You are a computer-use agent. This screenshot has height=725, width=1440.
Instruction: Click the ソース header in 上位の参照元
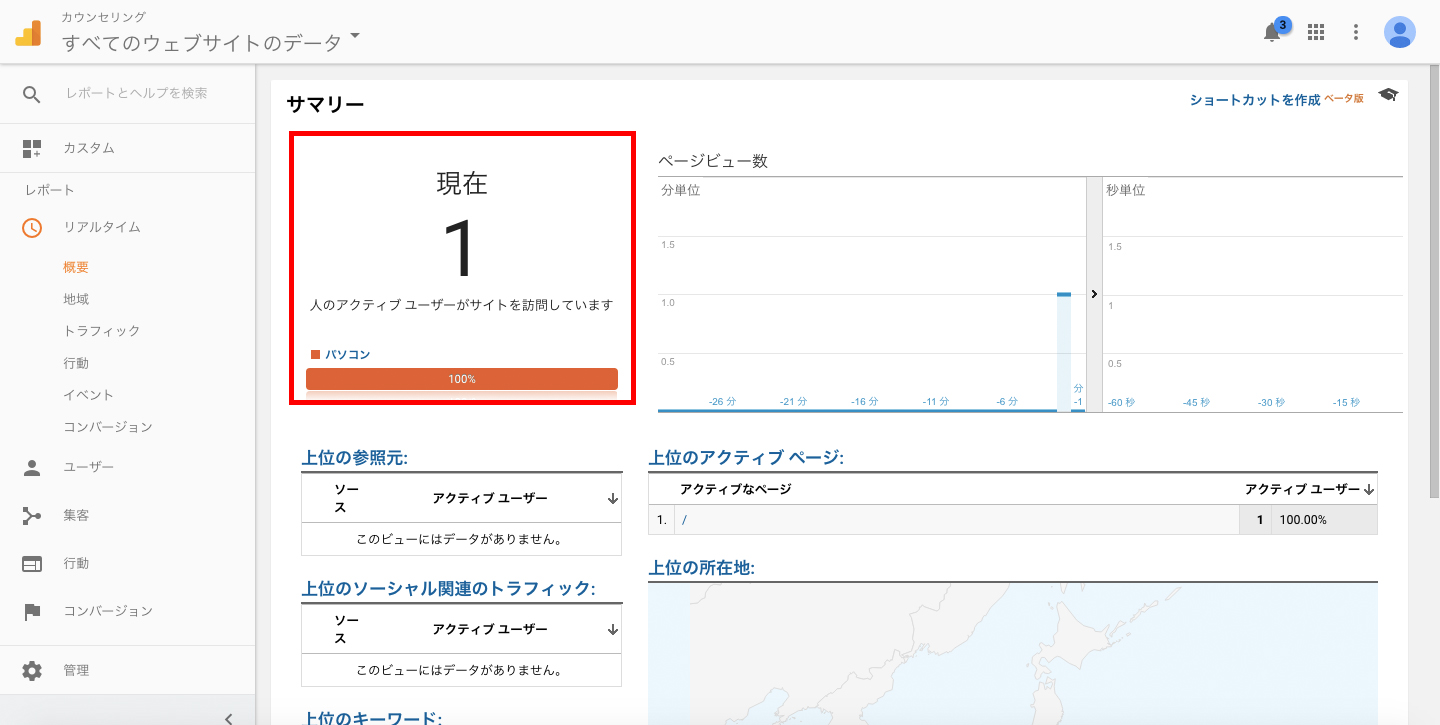pos(347,498)
